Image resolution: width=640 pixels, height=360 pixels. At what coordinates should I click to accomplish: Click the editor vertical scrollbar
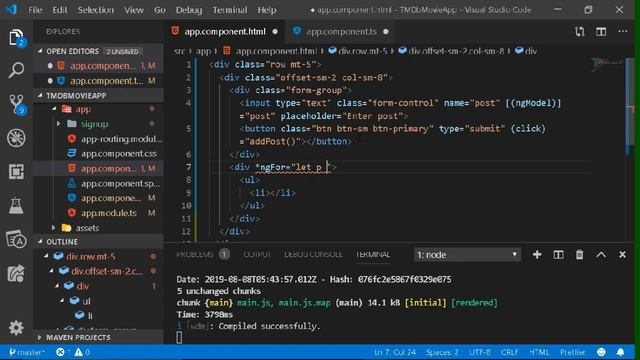coord(629,106)
